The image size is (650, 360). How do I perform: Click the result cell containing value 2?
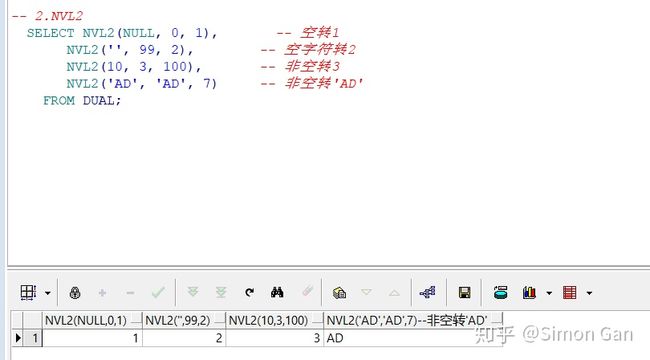[184, 338]
